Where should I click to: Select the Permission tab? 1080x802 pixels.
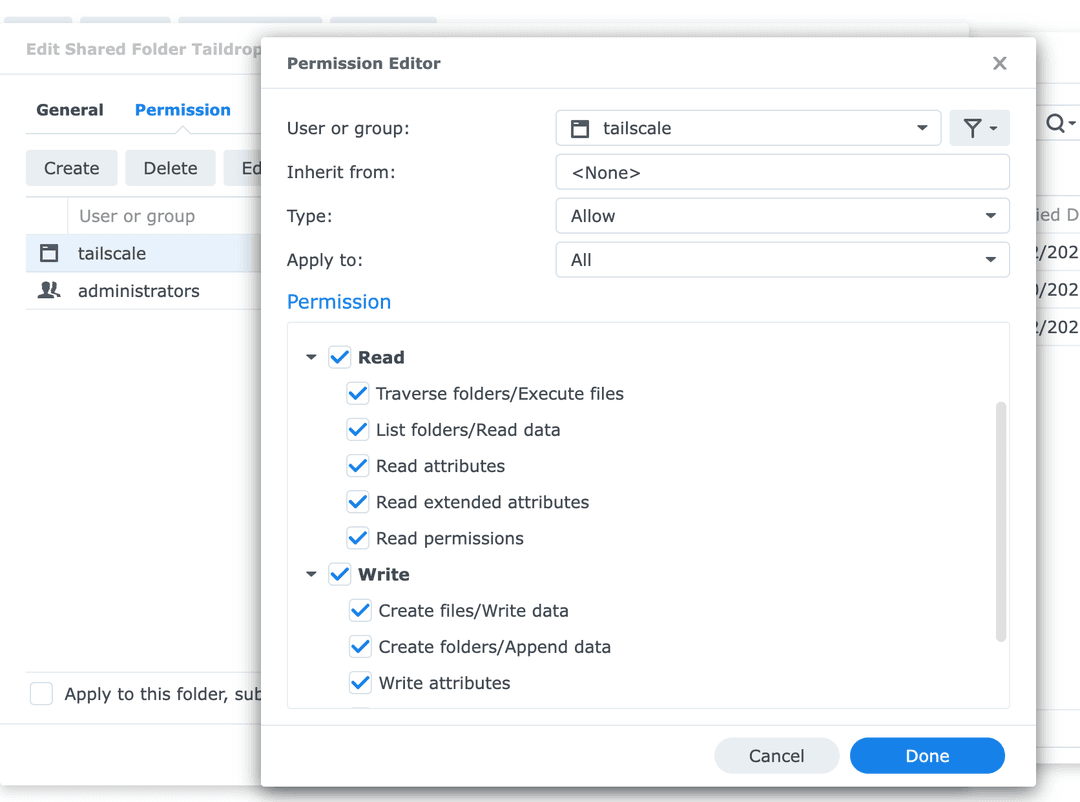183,110
